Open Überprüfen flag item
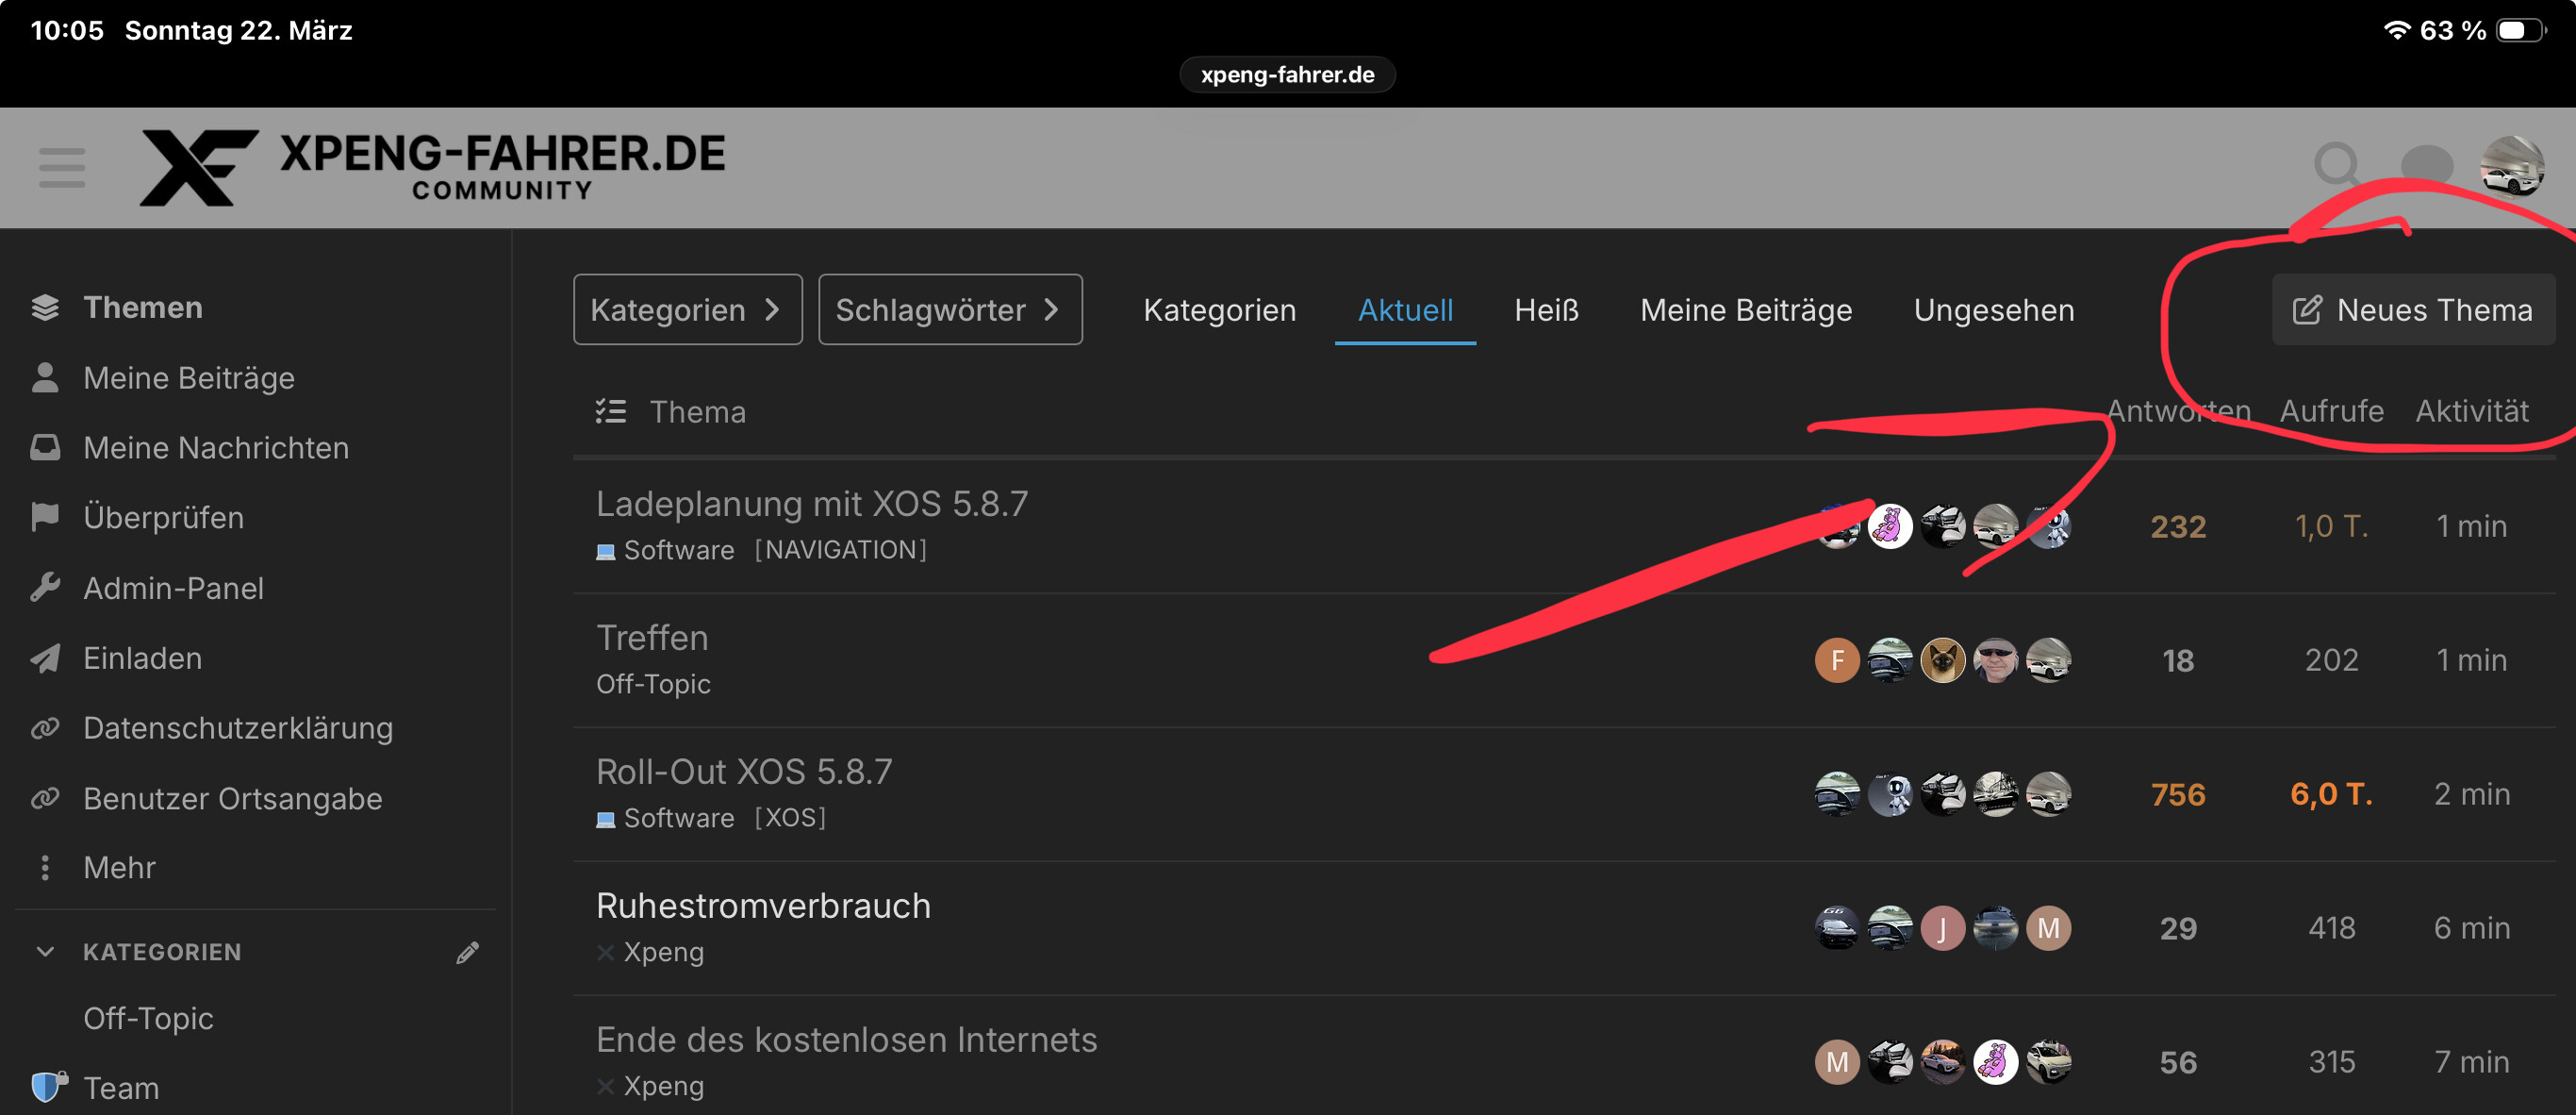Viewport: 2576px width, 1115px height. (x=163, y=517)
